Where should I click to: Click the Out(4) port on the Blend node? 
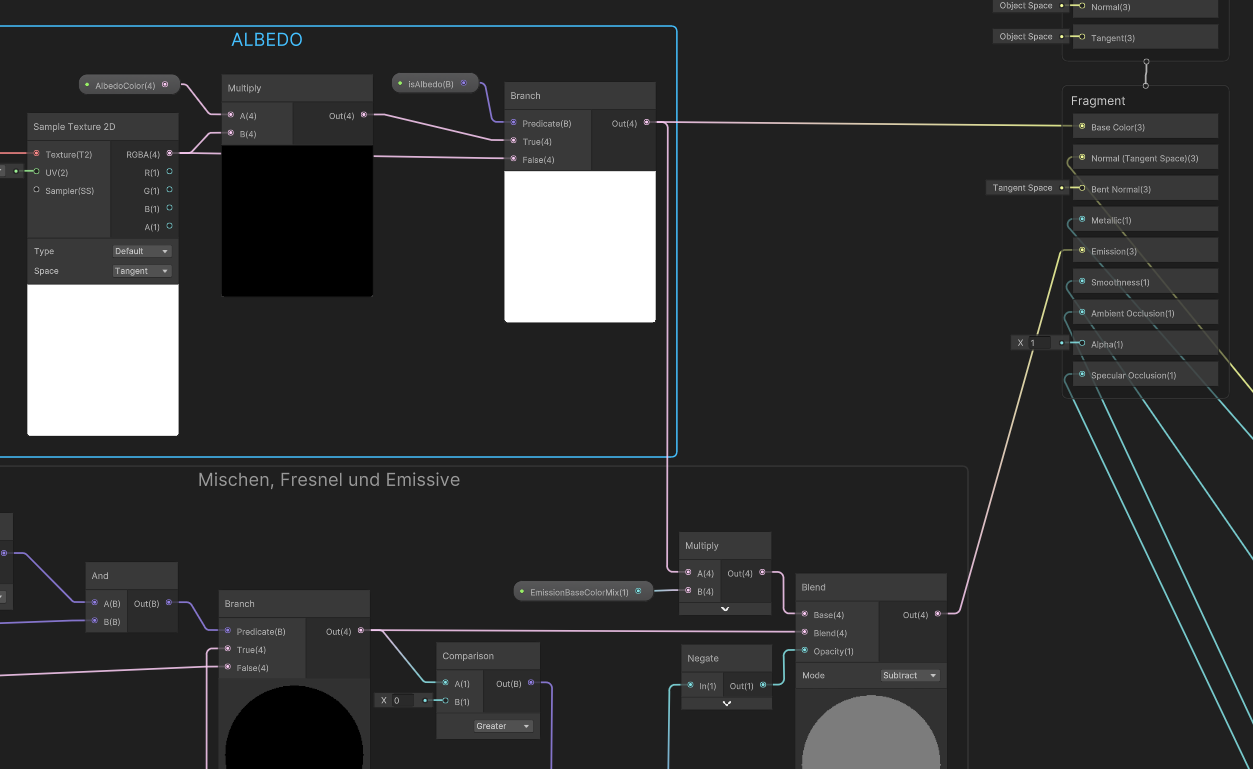click(937, 614)
